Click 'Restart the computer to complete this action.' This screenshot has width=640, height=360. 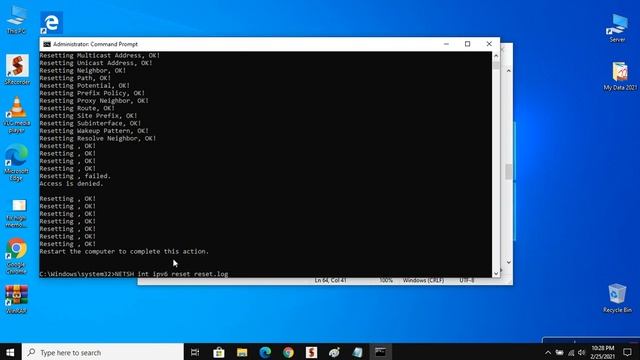click(x=124, y=251)
